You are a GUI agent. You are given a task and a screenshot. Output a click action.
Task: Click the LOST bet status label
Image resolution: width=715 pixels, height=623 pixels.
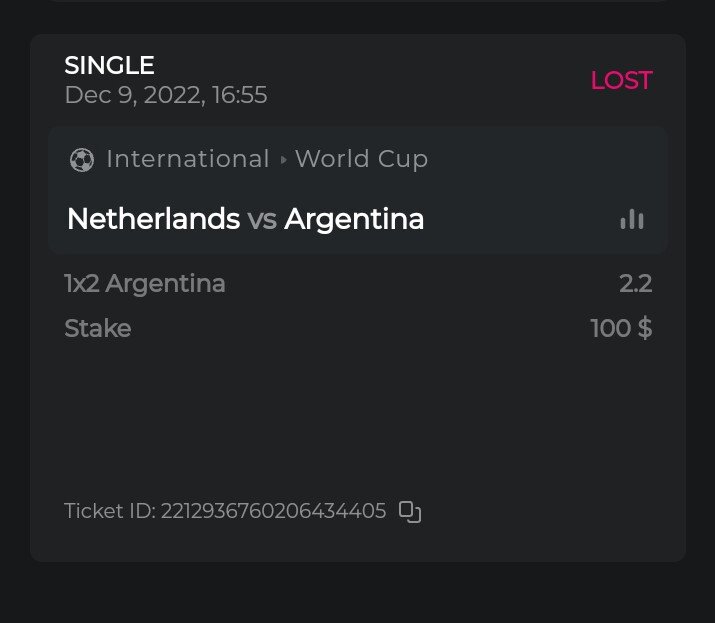[x=621, y=81]
